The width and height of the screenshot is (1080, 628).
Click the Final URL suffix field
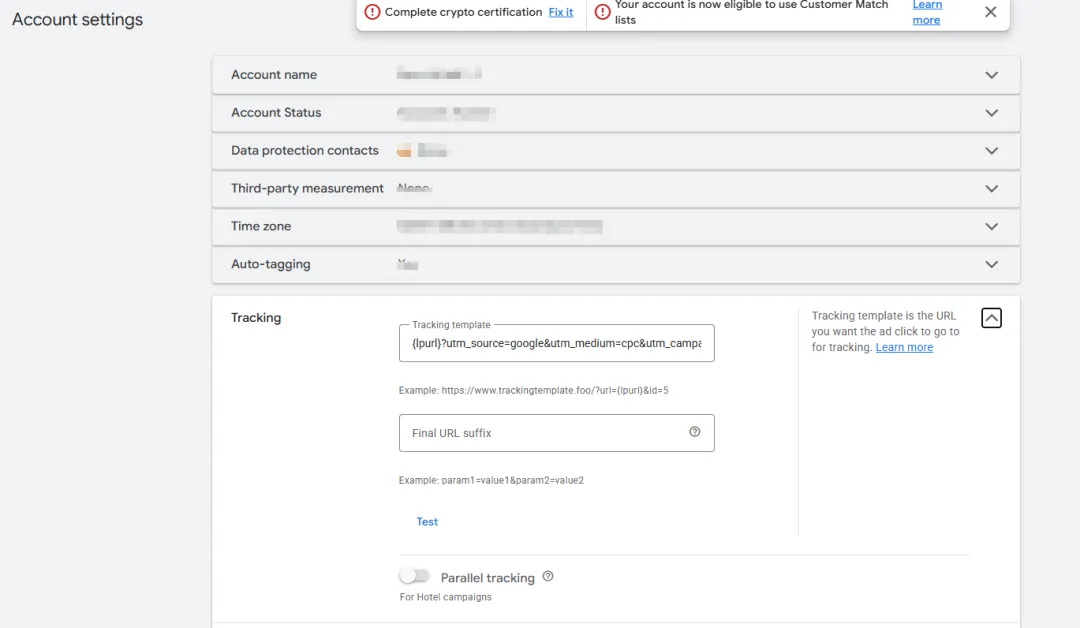click(x=545, y=433)
